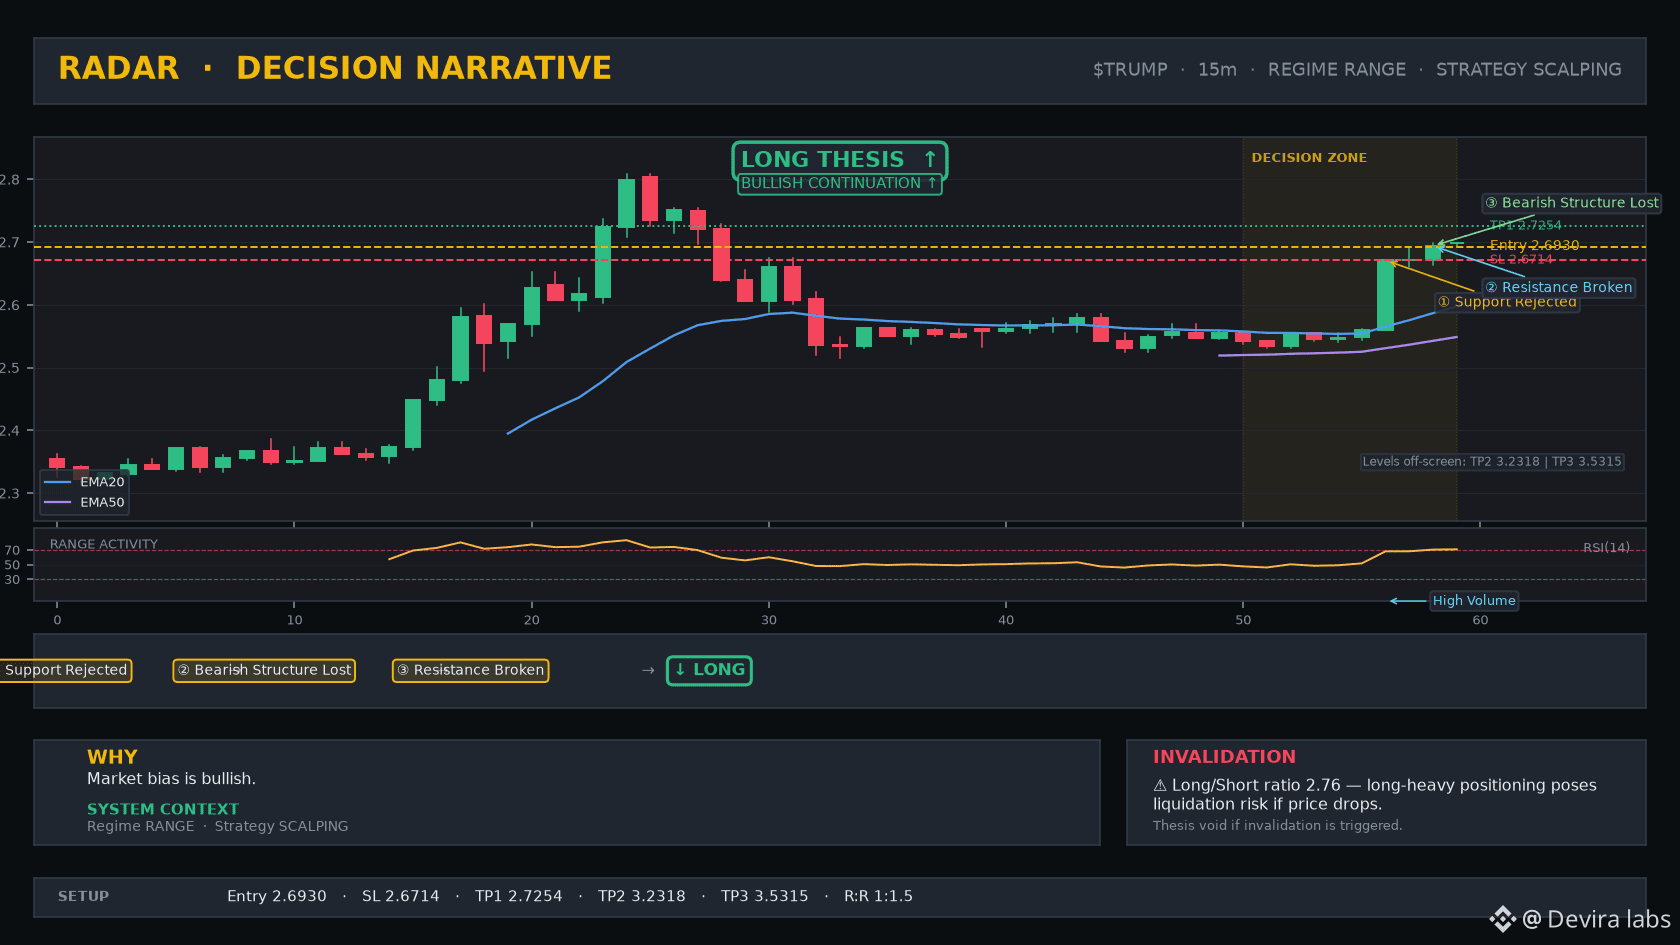Click the EMA50 legend text
This screenshot has width=1680, height=945.
tap(102, 502)
